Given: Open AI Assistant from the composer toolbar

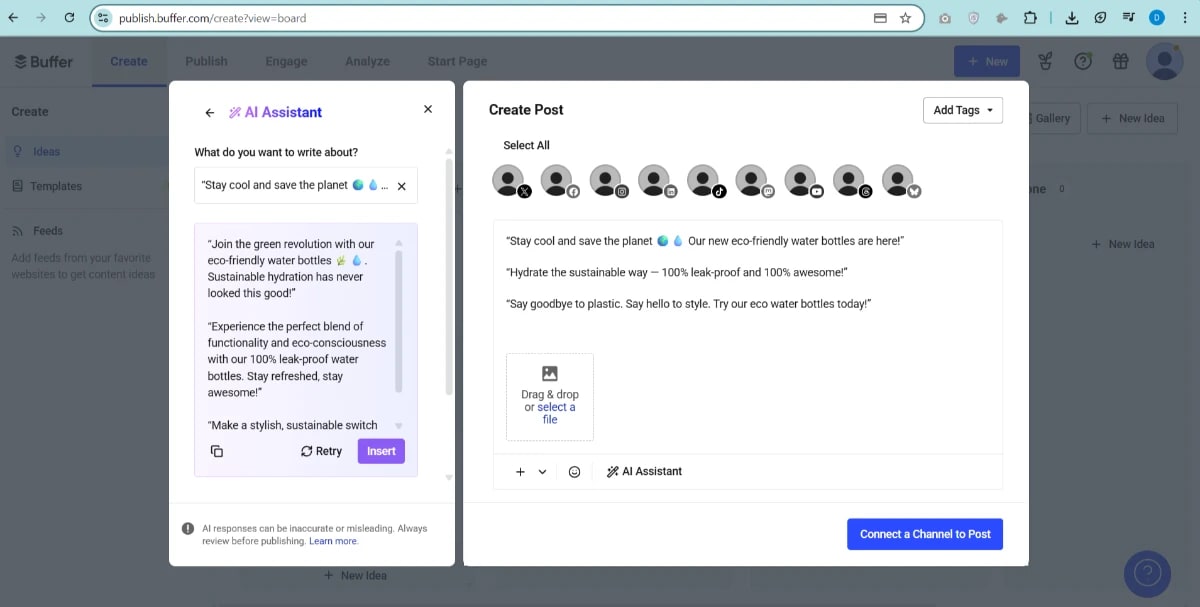Looking at the screenshot, I should pyautogui.click(x=643, y=470).
